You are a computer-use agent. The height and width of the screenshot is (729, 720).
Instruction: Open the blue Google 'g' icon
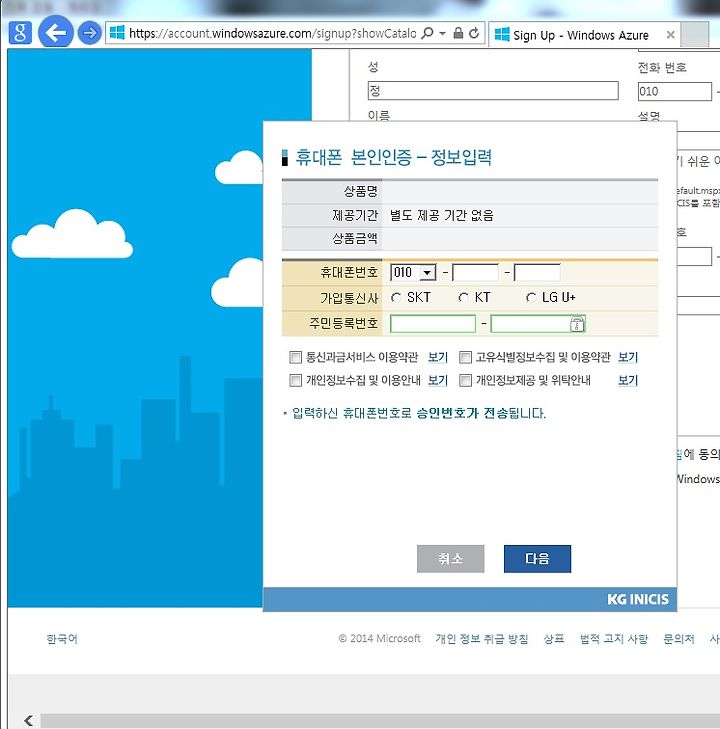pos(20,33)
